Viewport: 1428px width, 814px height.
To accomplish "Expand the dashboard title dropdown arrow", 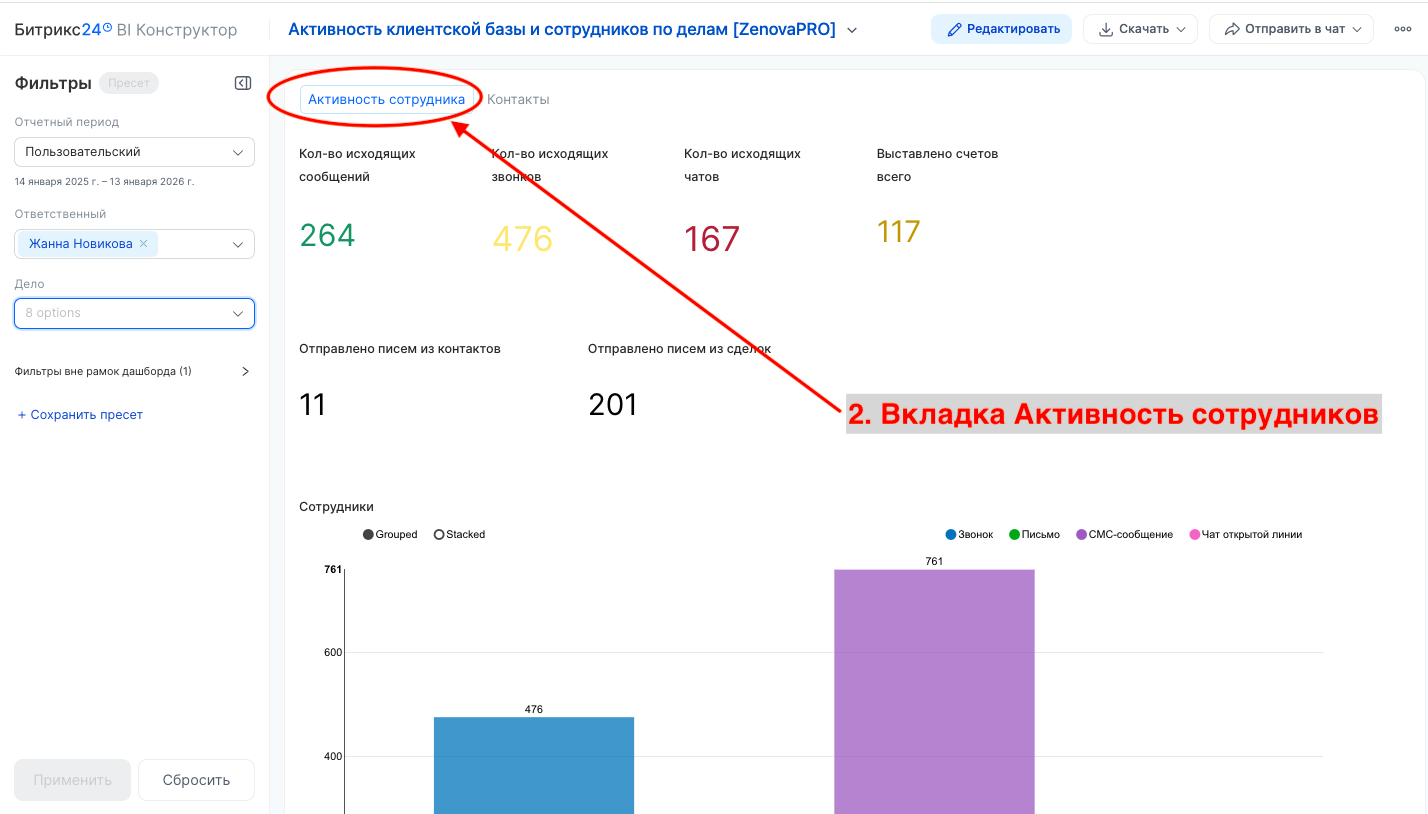I will click(851, 29).
